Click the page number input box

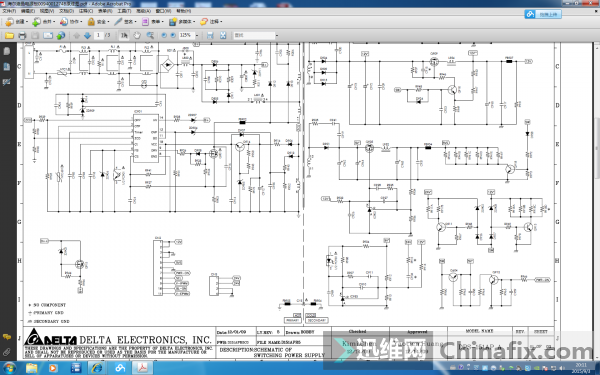(98, 35)
